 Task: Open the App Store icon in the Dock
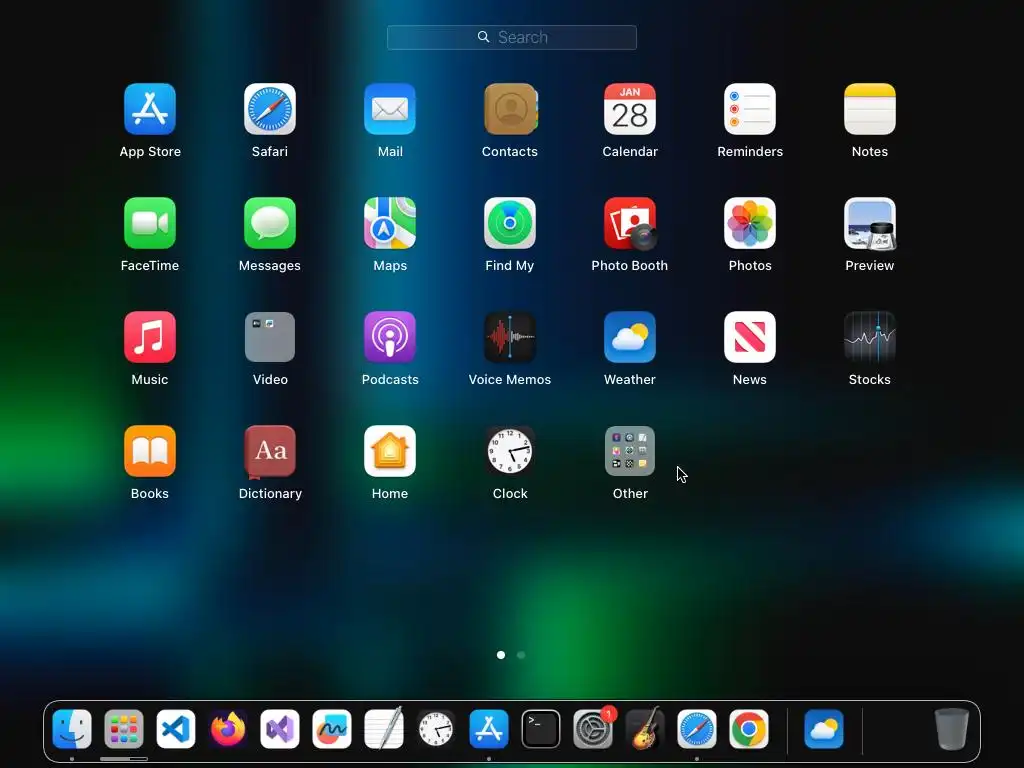[x=488, y=729]
